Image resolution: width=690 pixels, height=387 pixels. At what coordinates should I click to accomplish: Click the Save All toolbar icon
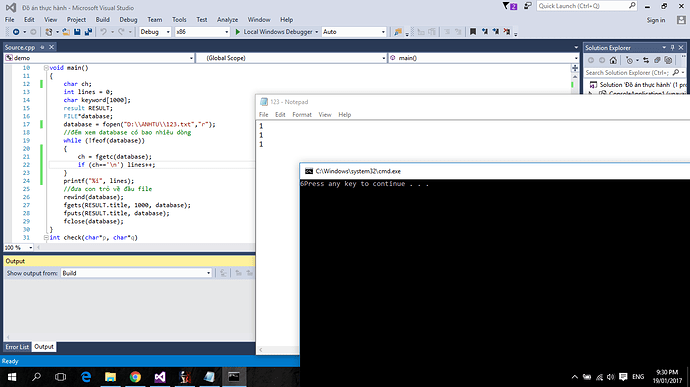(88, 32)
